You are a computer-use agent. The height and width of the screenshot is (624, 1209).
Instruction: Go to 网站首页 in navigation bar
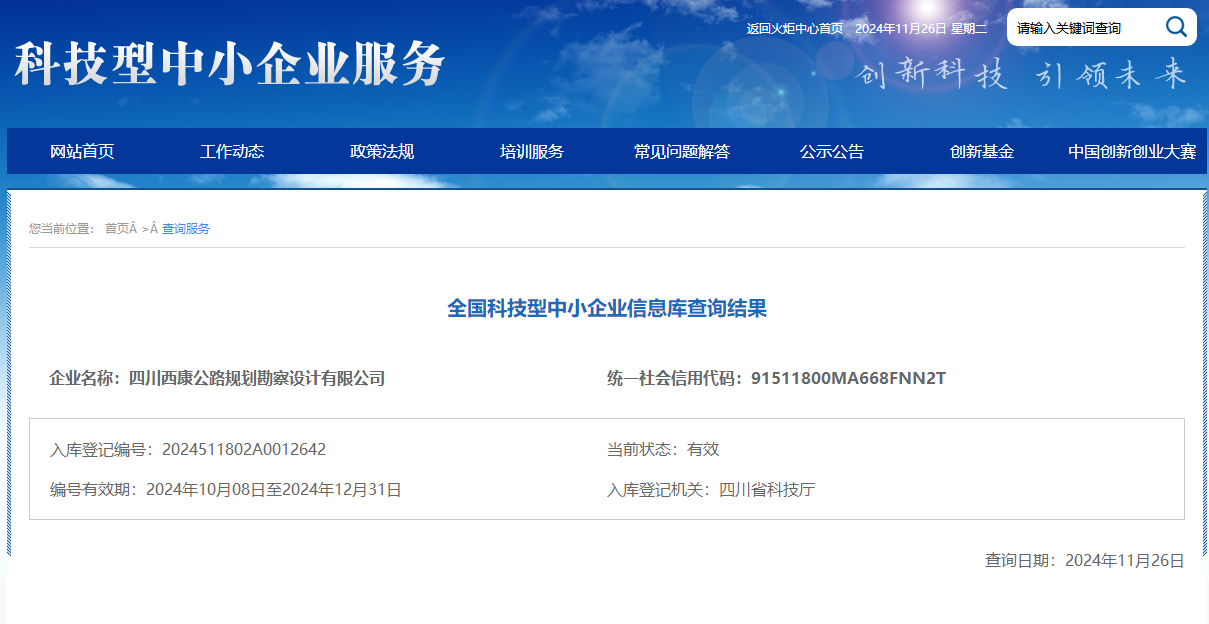point(82,152)
